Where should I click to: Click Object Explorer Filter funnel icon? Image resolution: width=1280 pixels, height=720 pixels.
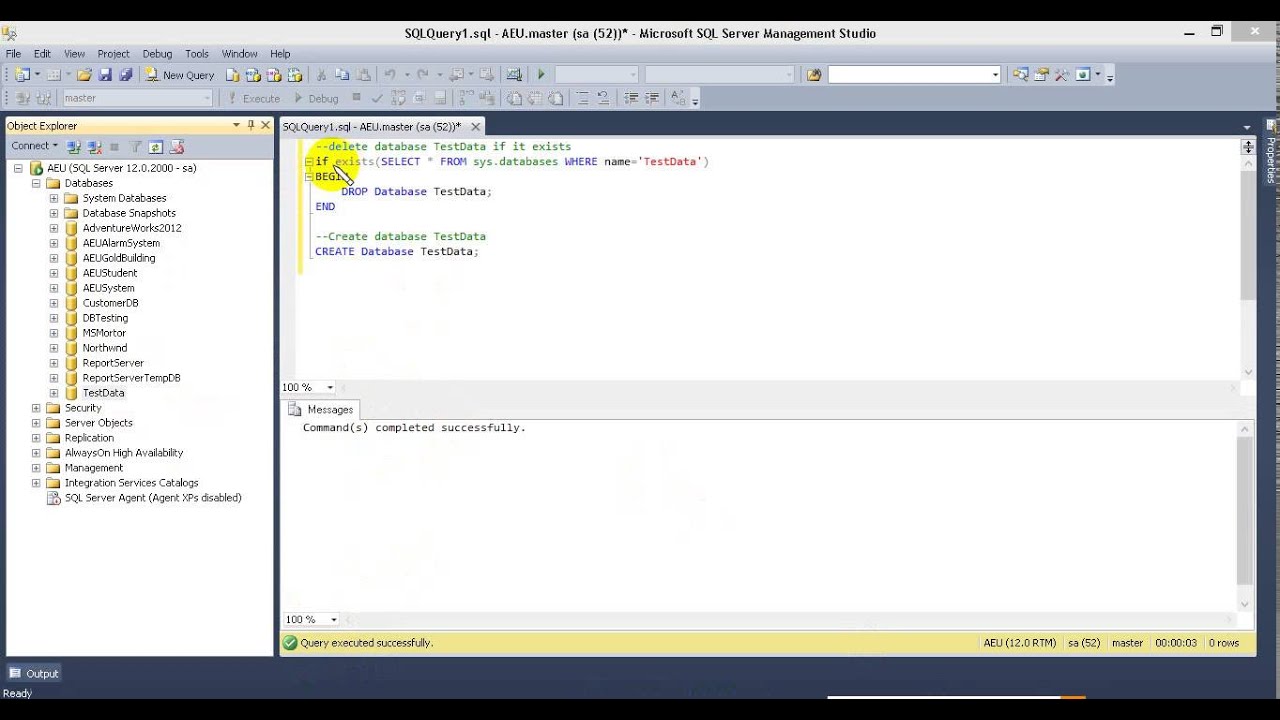(x=137, y=147)
